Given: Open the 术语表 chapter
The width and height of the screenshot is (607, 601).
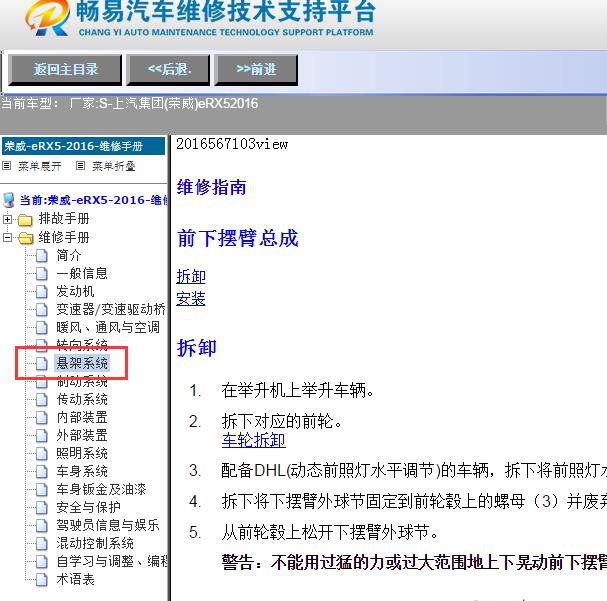Looking at the screenshot, I should point(75,579).
